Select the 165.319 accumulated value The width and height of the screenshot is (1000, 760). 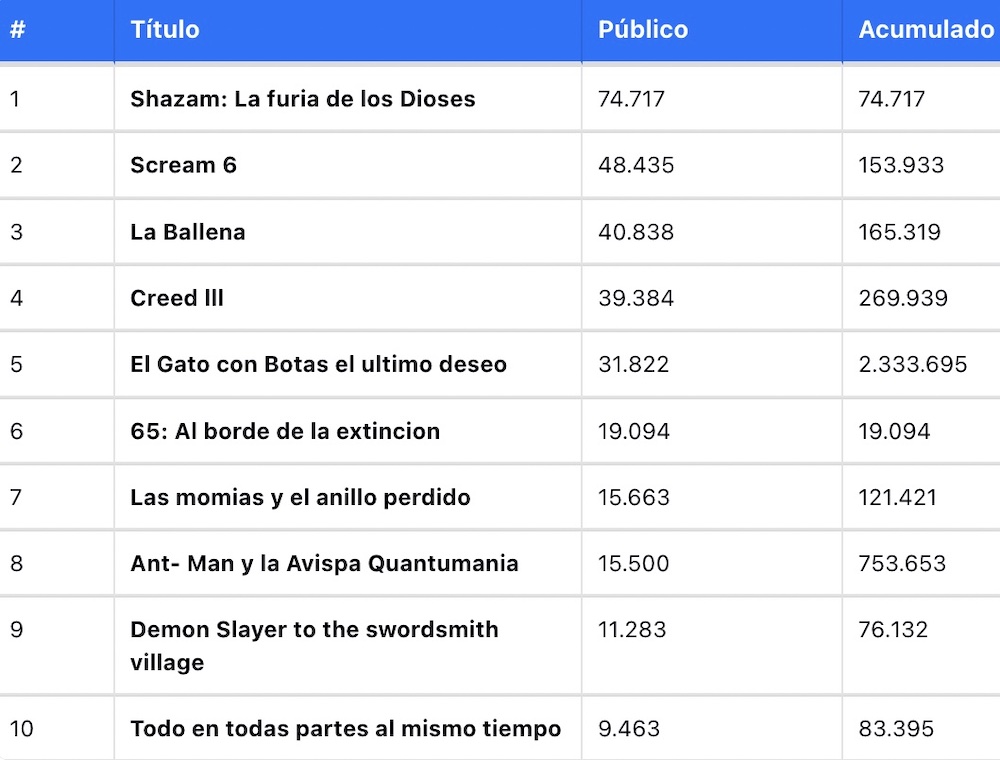tap(899, 232)
